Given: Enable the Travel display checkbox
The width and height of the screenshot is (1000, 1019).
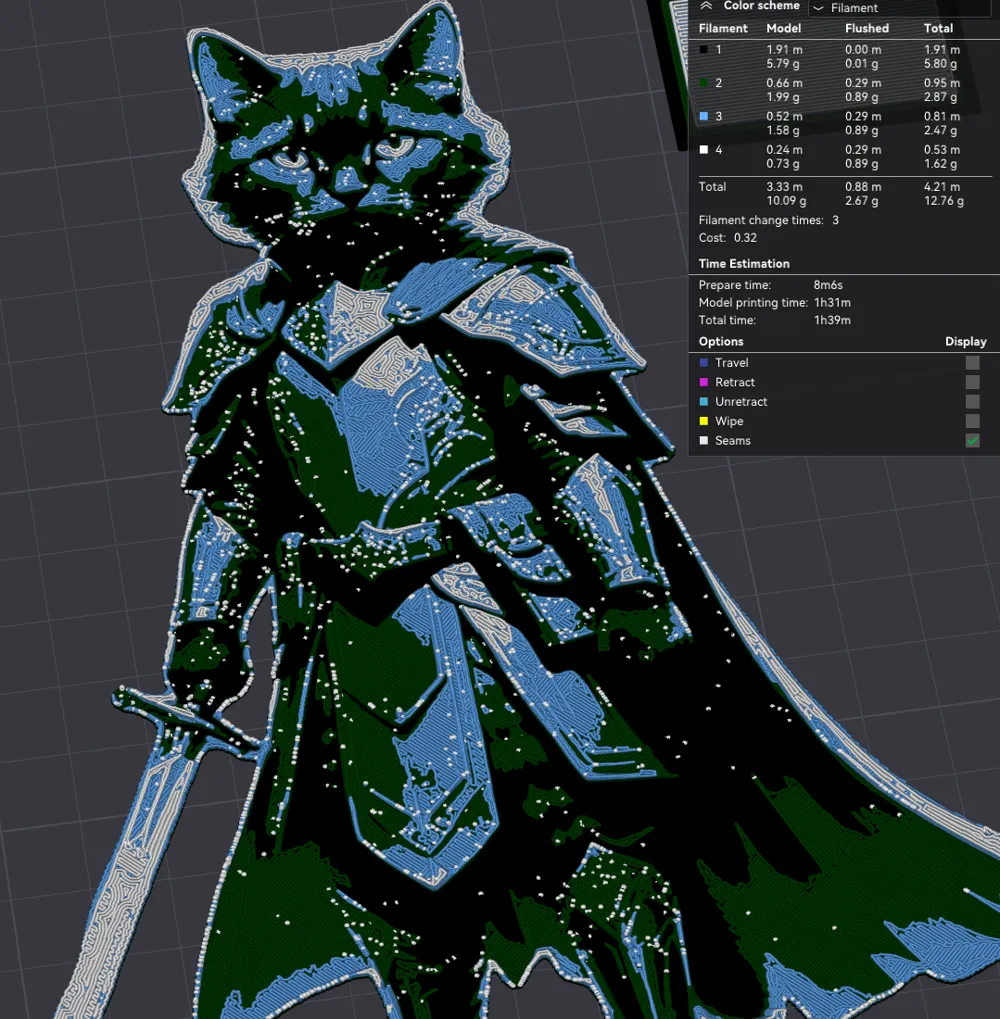Looking at the screenshot, I should [972, 362].
